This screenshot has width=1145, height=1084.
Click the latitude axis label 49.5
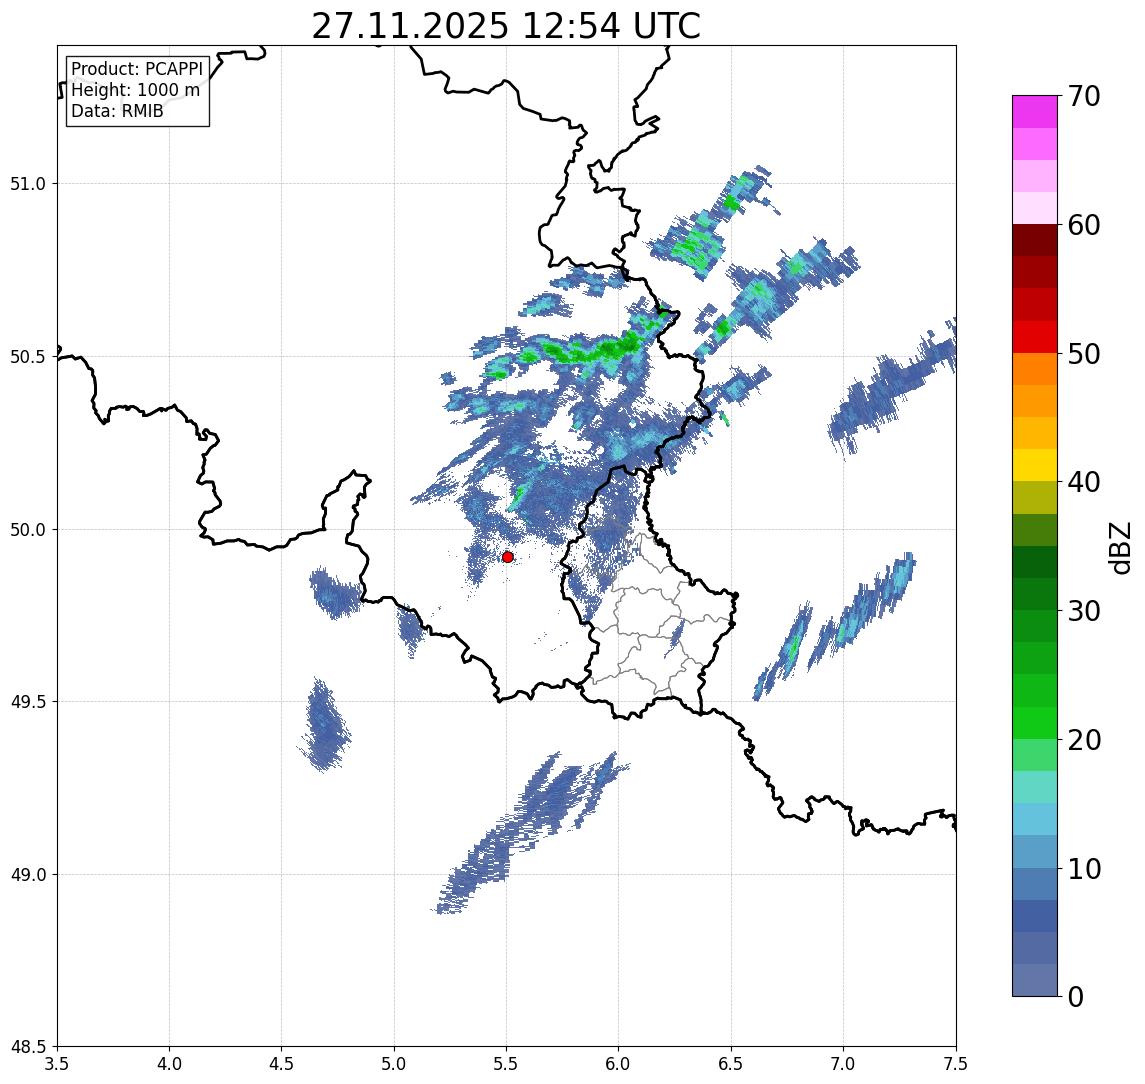(x=28, y=702)
